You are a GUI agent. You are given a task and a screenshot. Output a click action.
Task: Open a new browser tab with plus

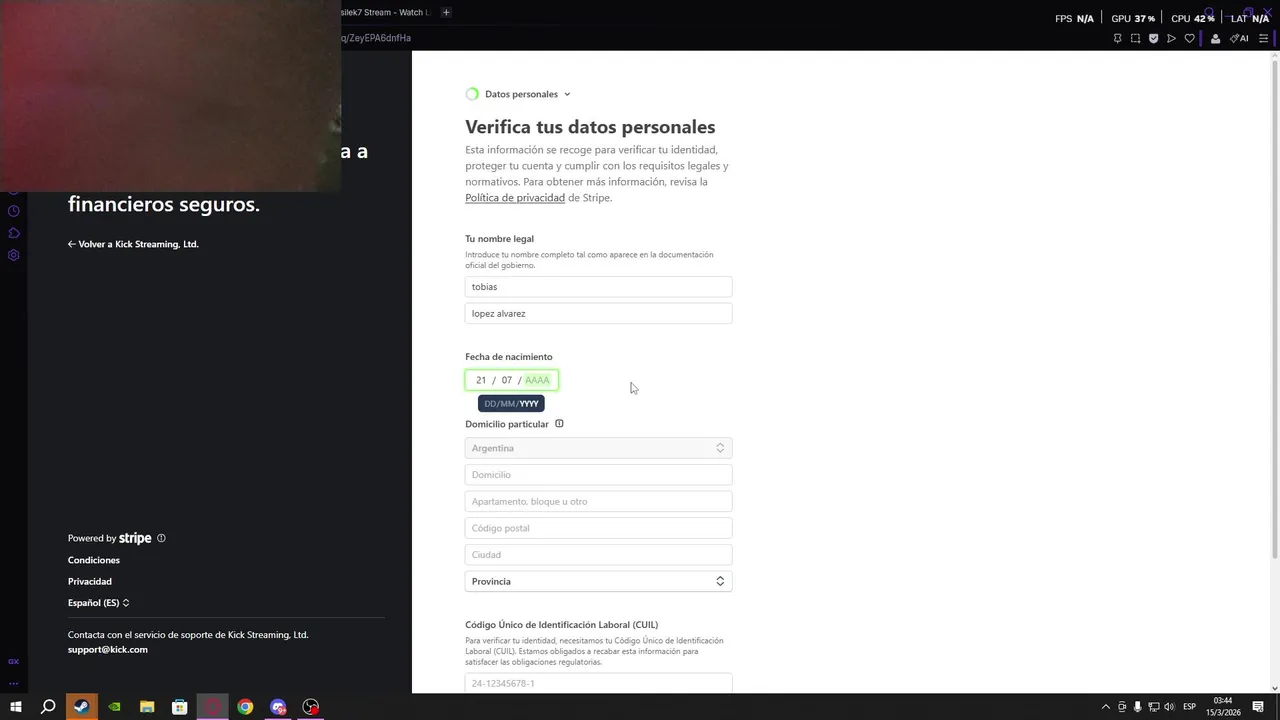pos(446,12)
